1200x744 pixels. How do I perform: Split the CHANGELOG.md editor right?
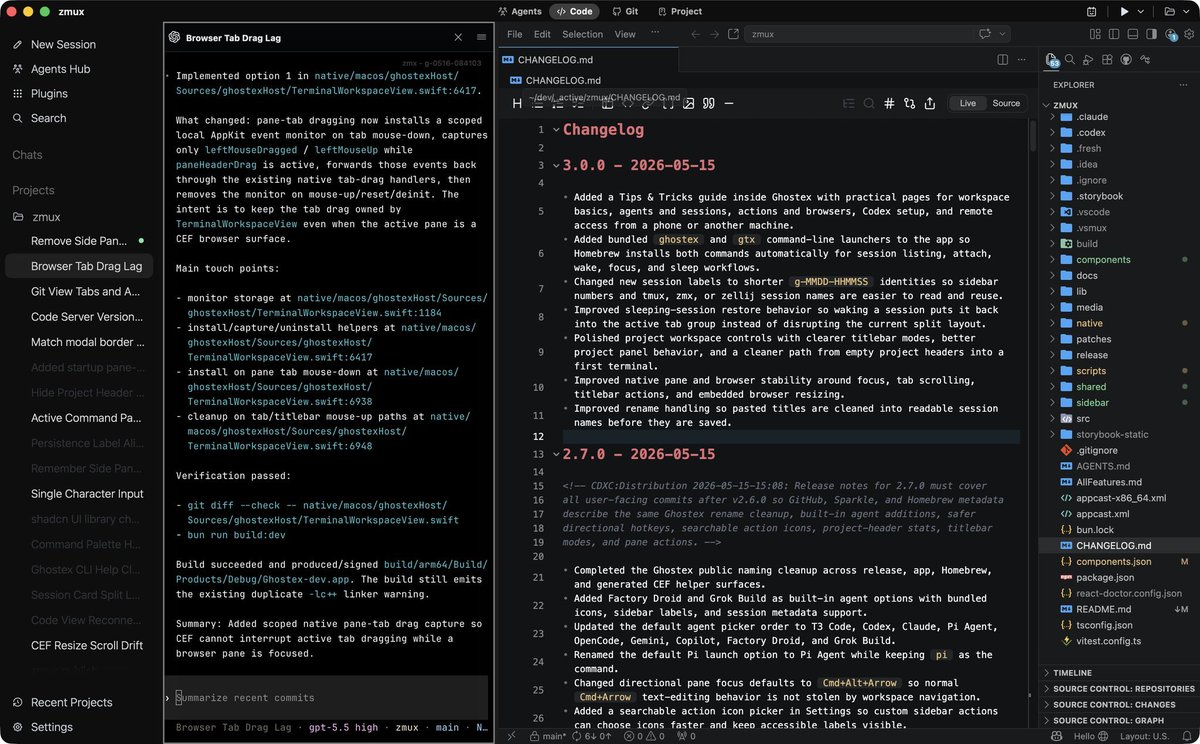[x=1003, y=60]
